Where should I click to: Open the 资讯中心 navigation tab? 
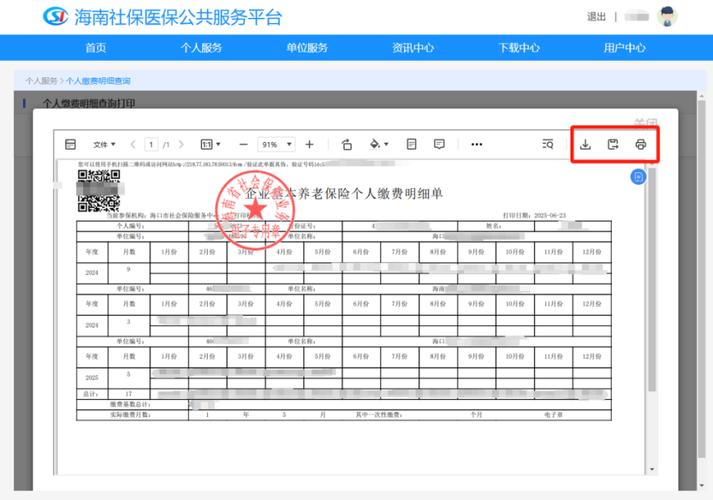click(413, 48)
